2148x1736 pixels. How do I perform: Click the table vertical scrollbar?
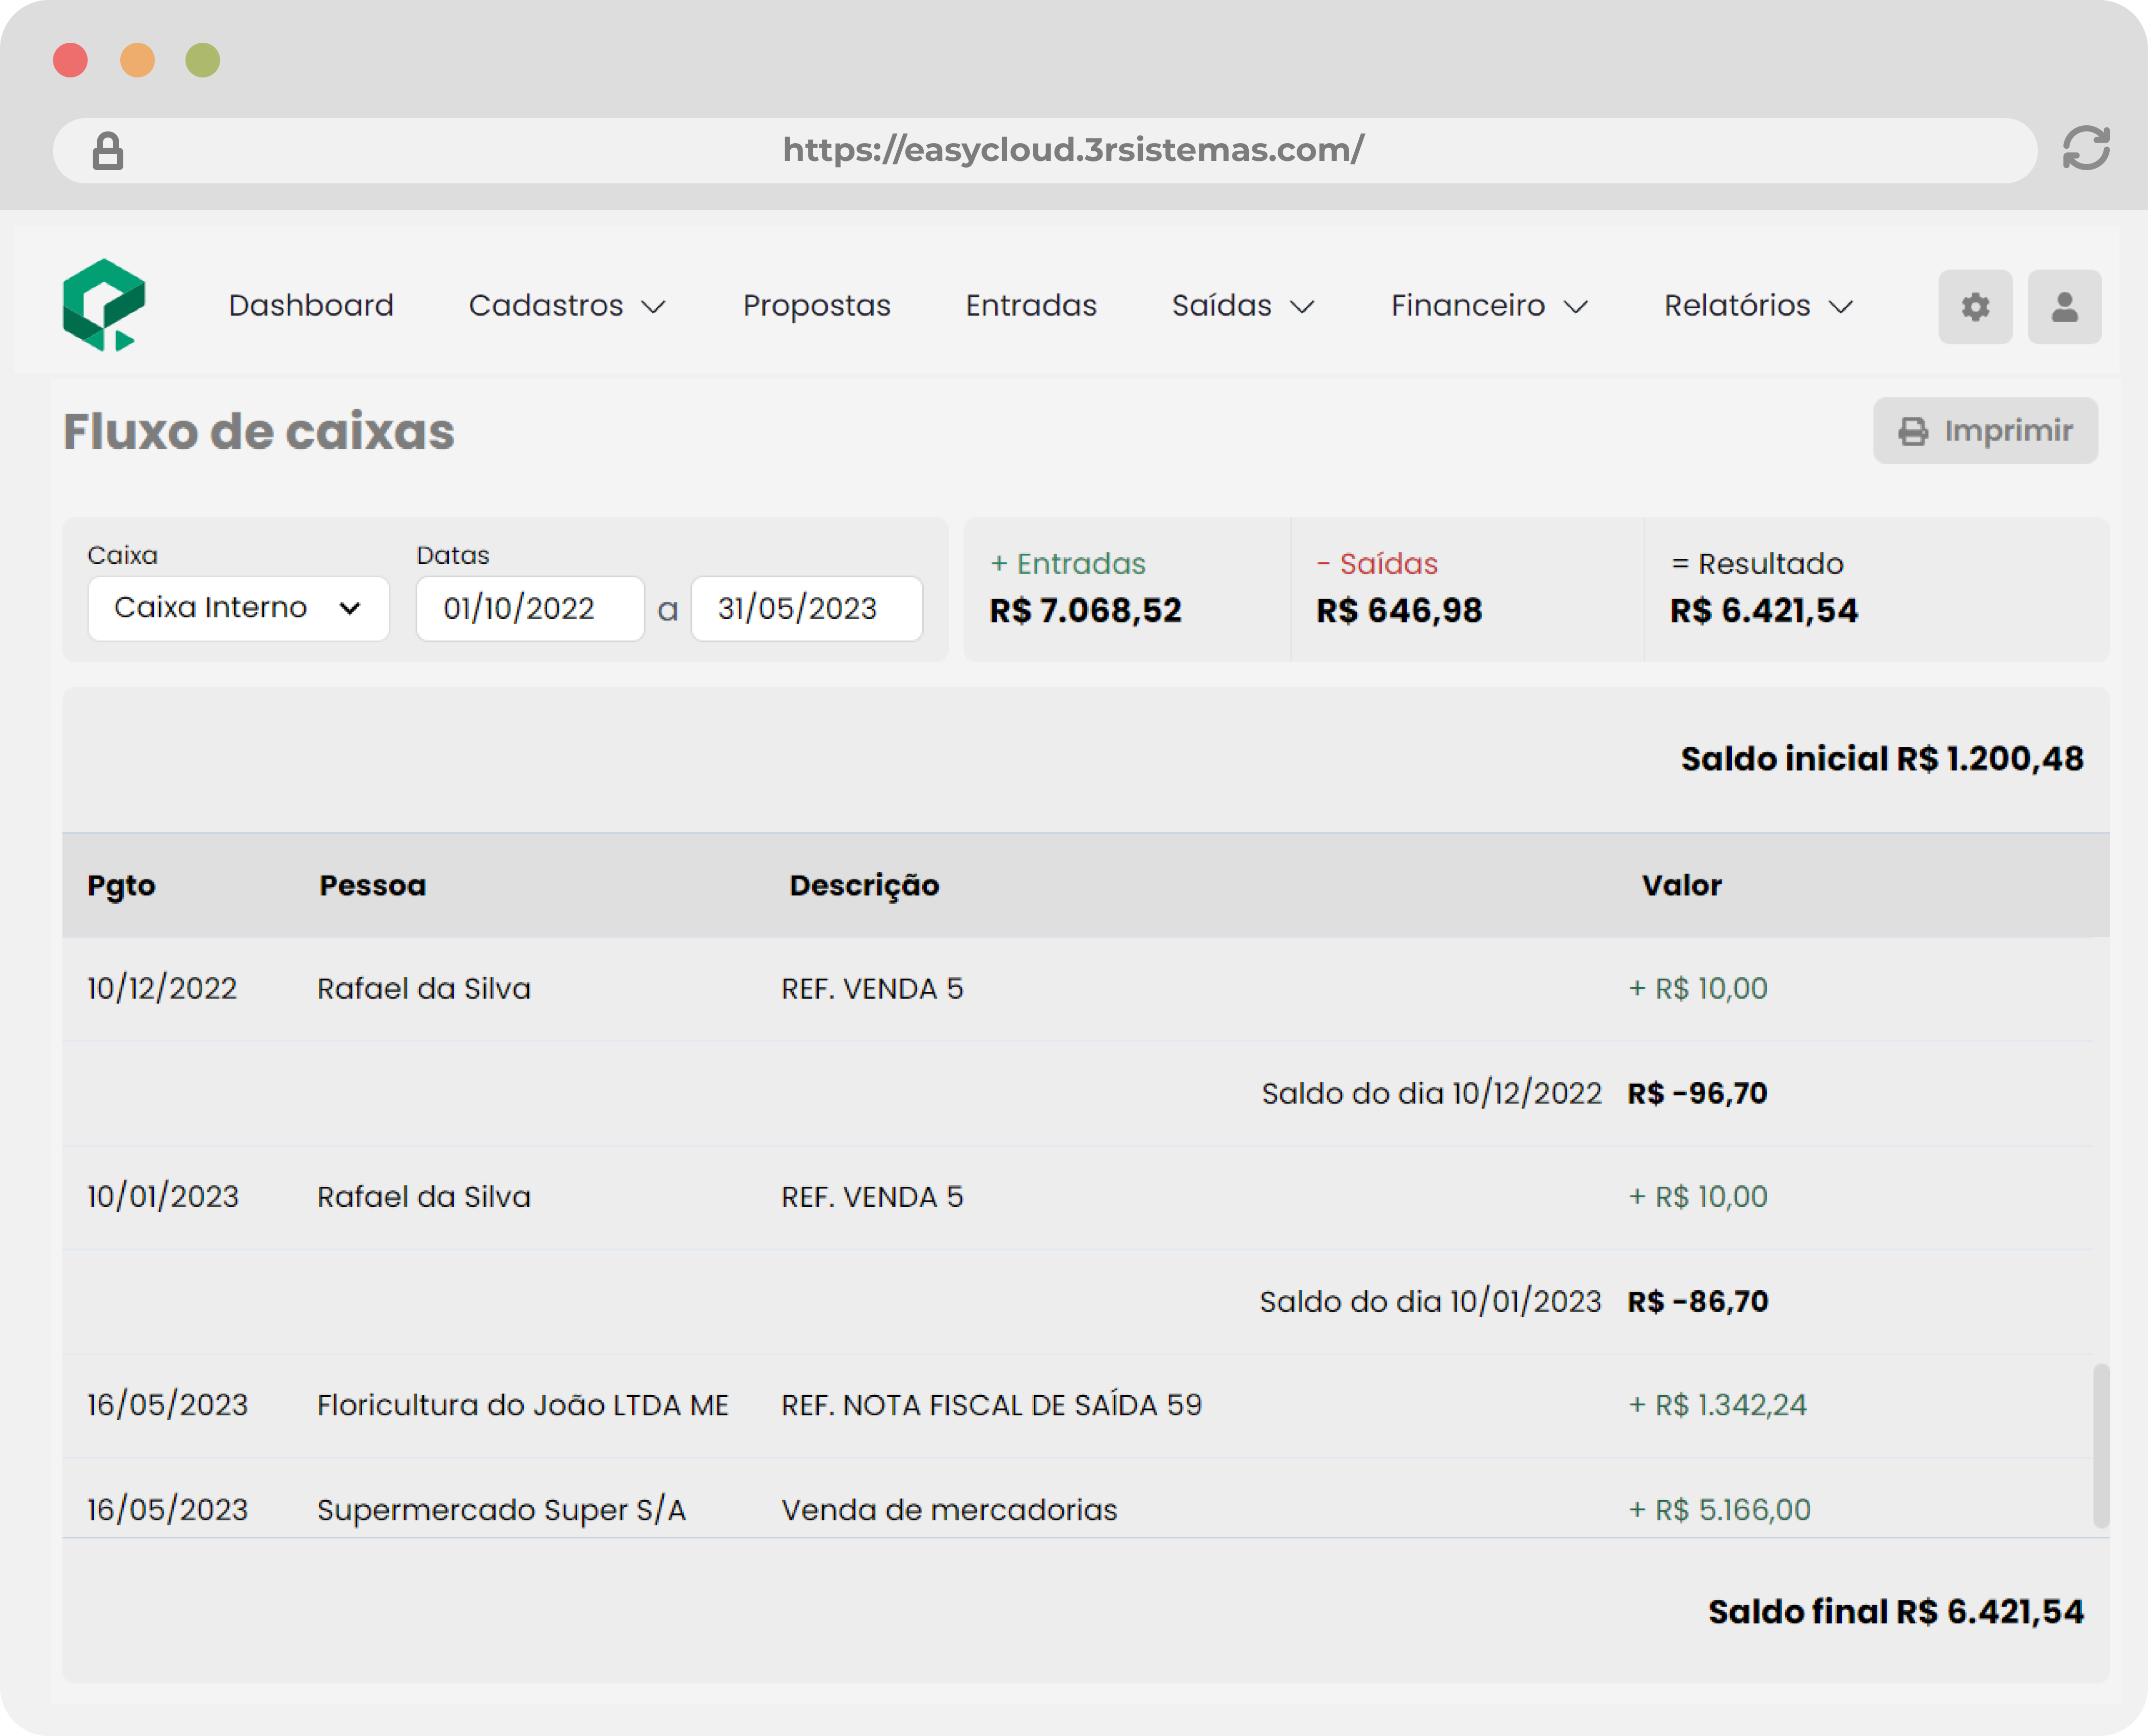point(2101,1445)
